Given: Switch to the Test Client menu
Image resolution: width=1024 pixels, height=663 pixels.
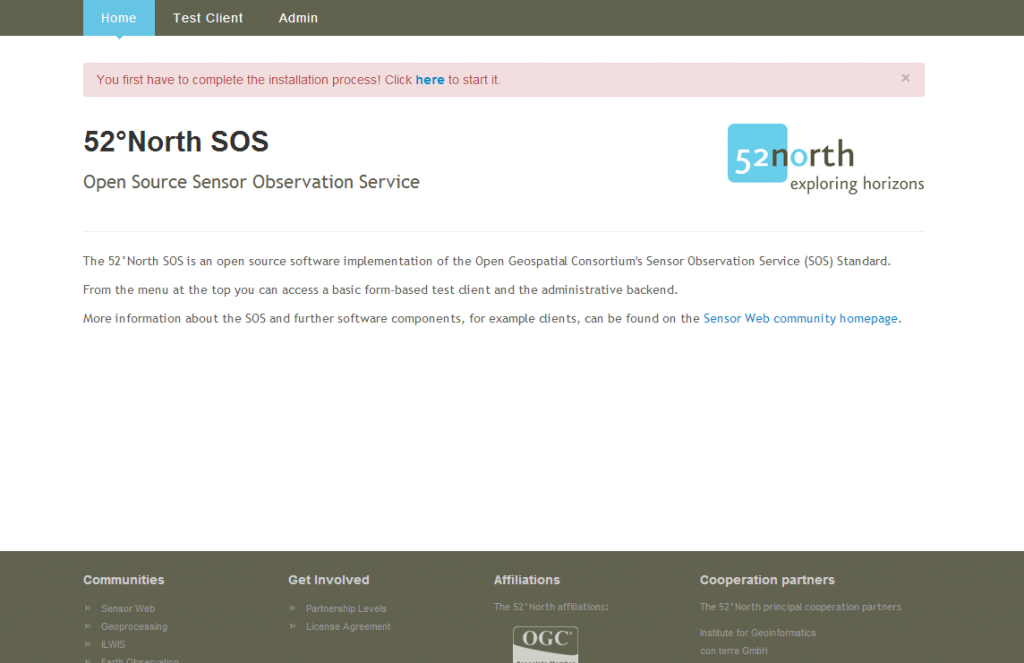Looking at the screenshot, I should click(x=208, y=18).
